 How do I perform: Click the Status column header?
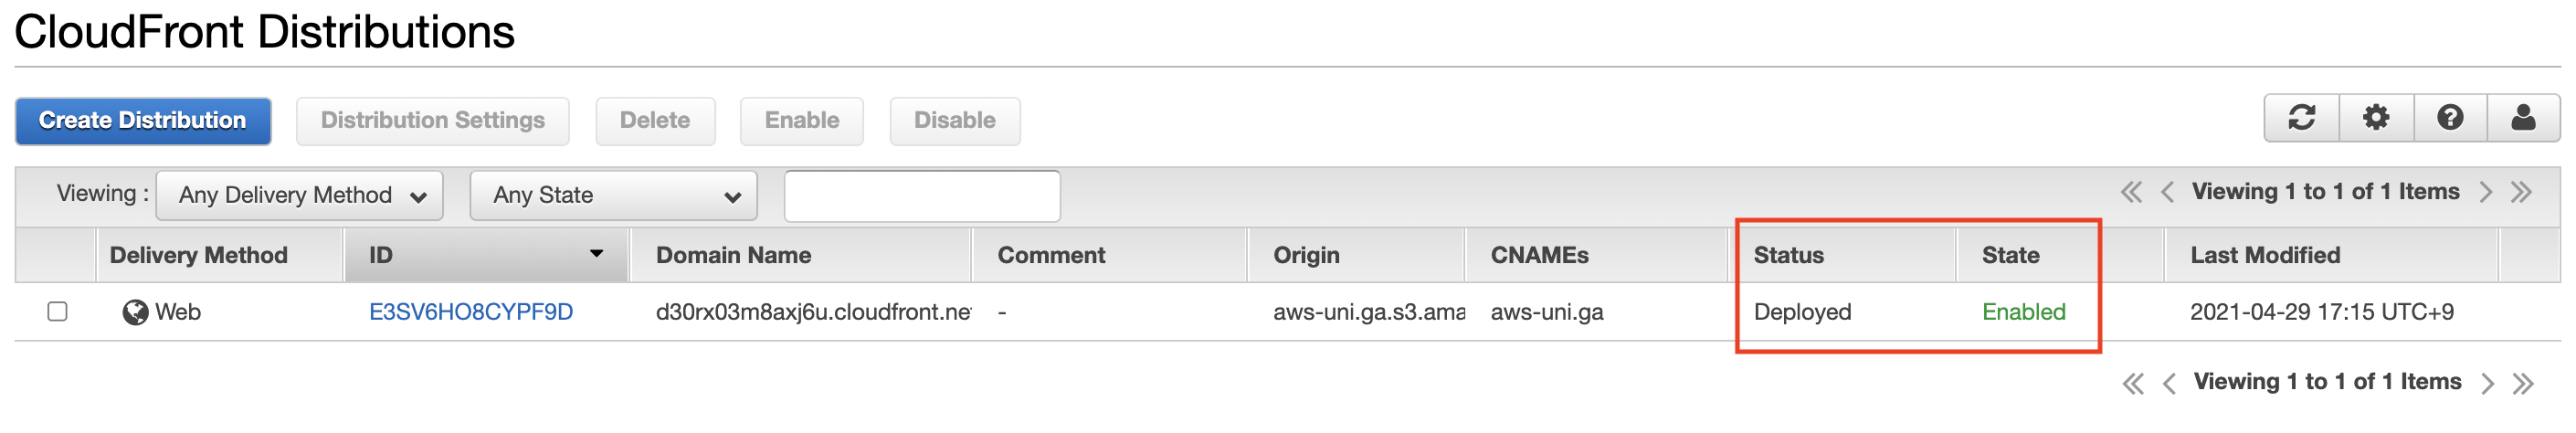pos(1788,255)
